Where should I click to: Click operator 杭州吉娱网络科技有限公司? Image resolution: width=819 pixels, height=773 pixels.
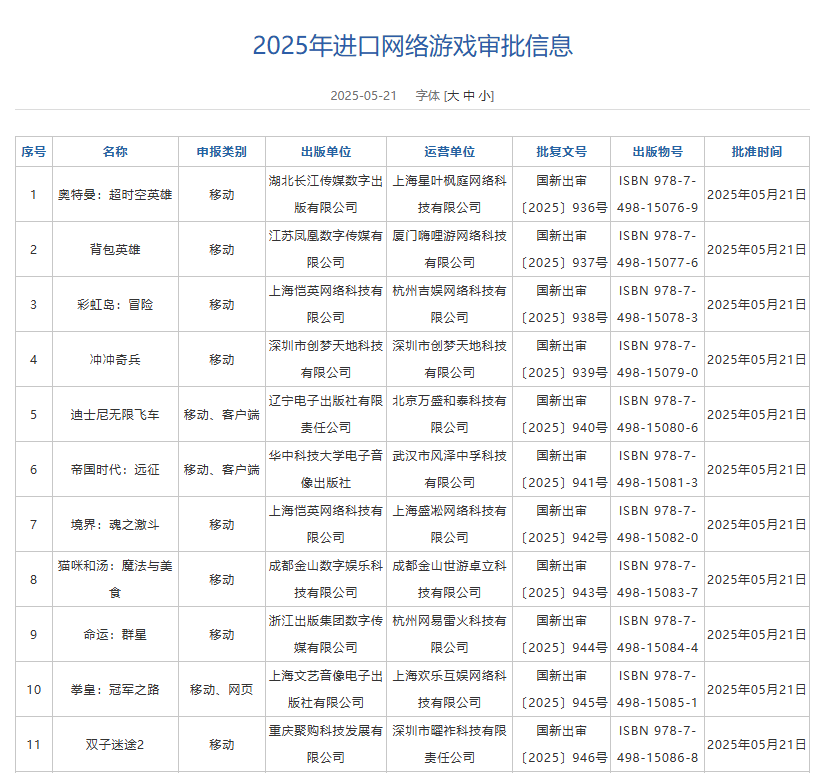click(449, 304)
